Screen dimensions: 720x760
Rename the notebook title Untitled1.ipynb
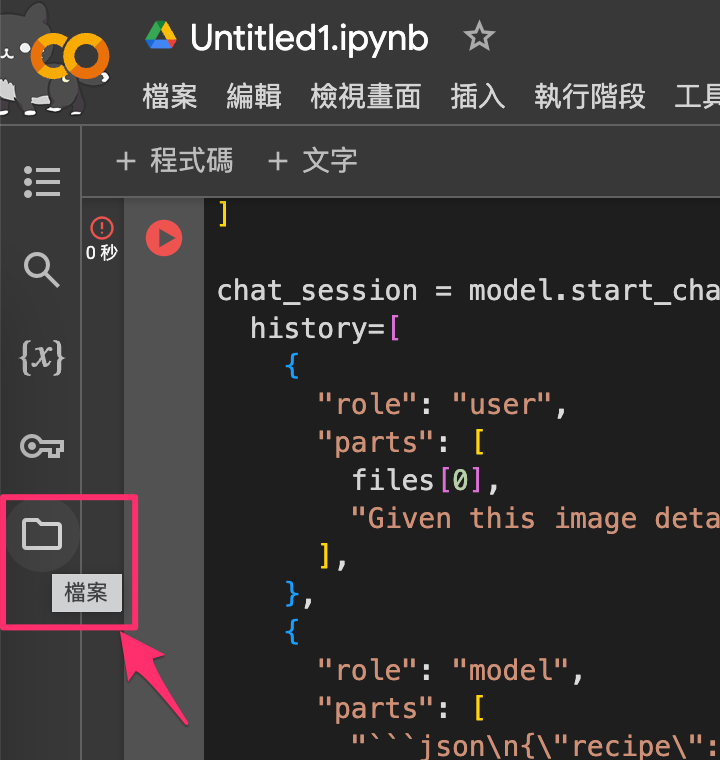point(309,39)
